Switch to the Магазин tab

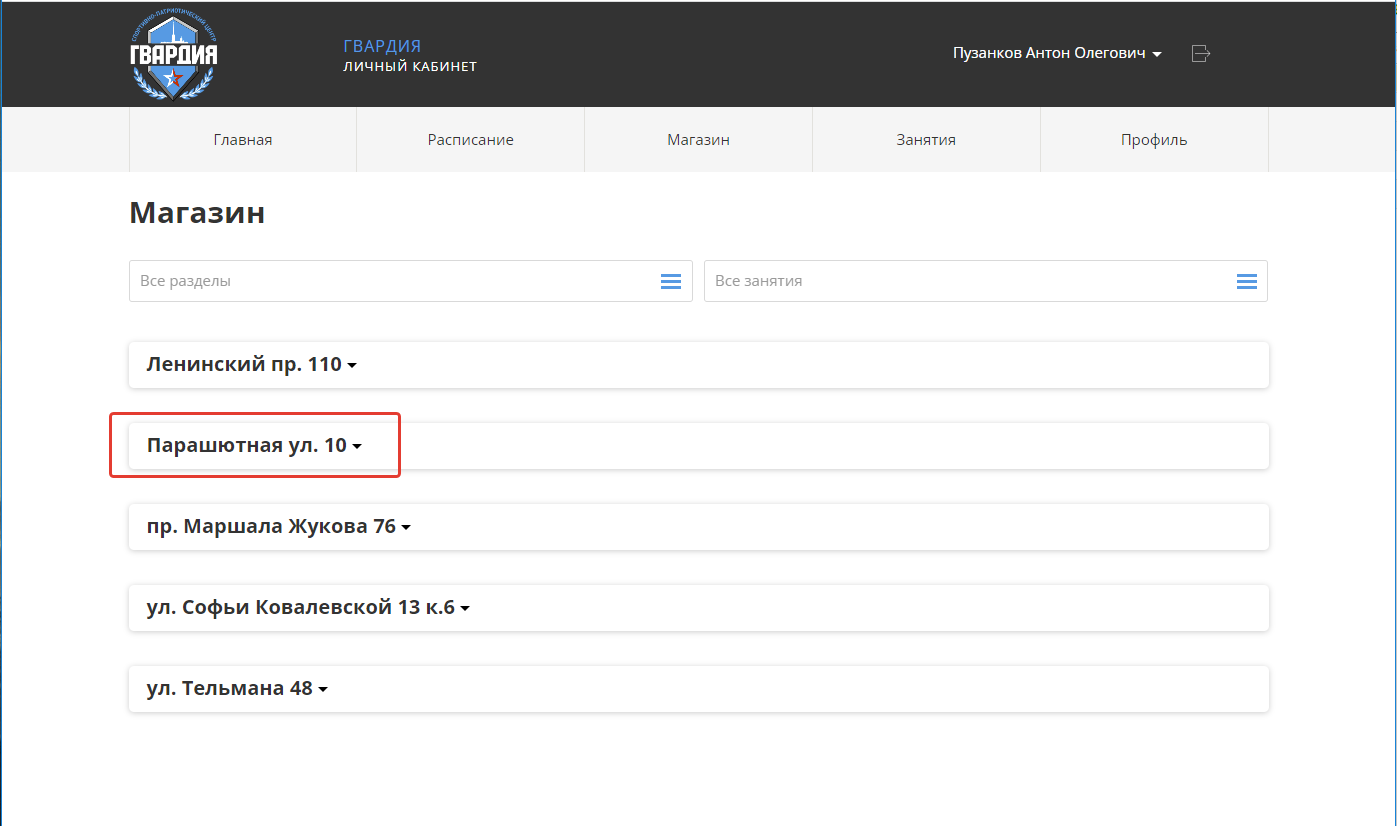tap(699, 140)
